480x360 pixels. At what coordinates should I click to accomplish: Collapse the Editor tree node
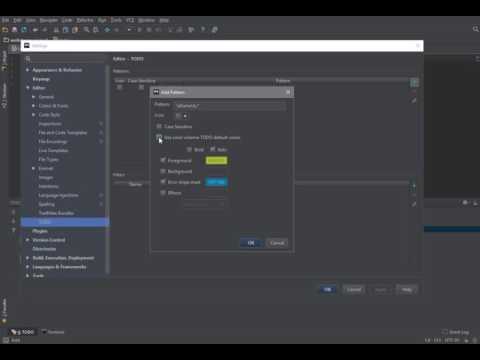(28, 88)
